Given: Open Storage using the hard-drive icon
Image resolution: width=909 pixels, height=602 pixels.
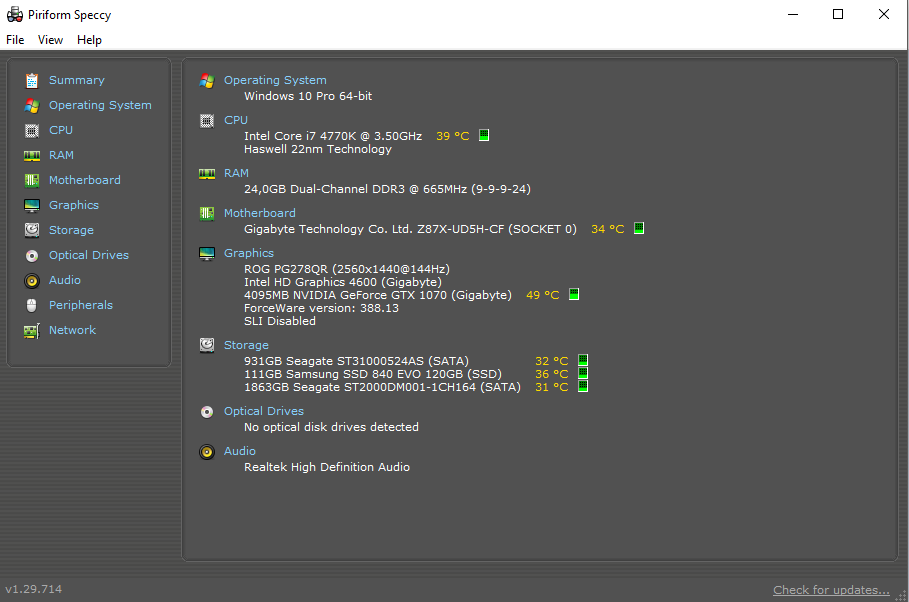Looking at the screenshot, I should 33,229.
